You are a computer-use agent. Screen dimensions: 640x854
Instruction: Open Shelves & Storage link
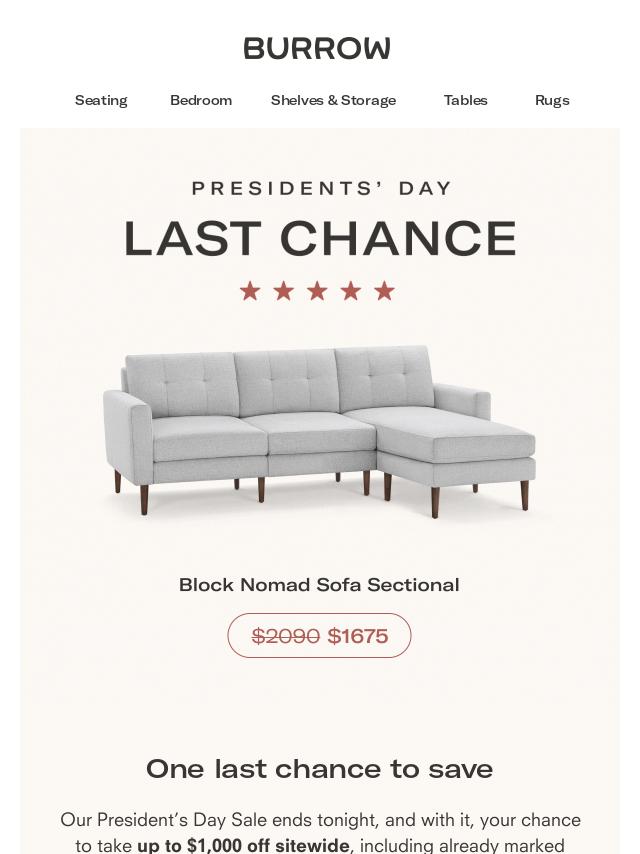coord(333,100)
